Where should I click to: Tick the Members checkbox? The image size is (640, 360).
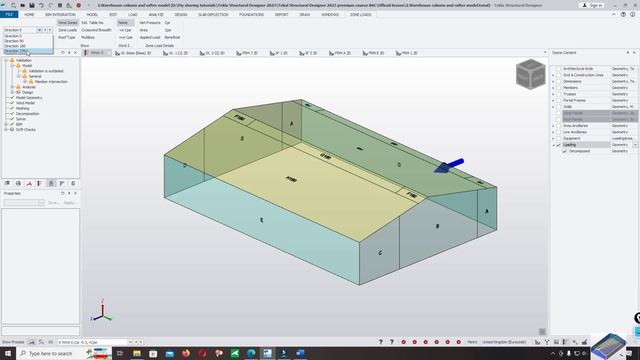[x=559, y=88]
